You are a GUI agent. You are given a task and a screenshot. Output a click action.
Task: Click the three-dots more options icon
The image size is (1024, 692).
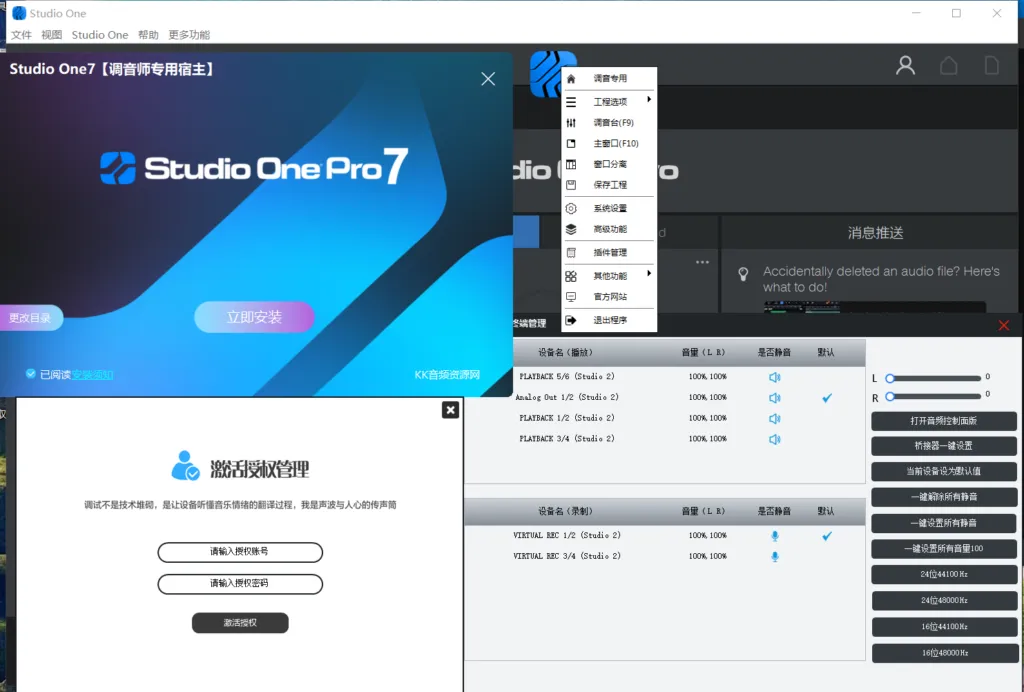[x=702, y=262]
